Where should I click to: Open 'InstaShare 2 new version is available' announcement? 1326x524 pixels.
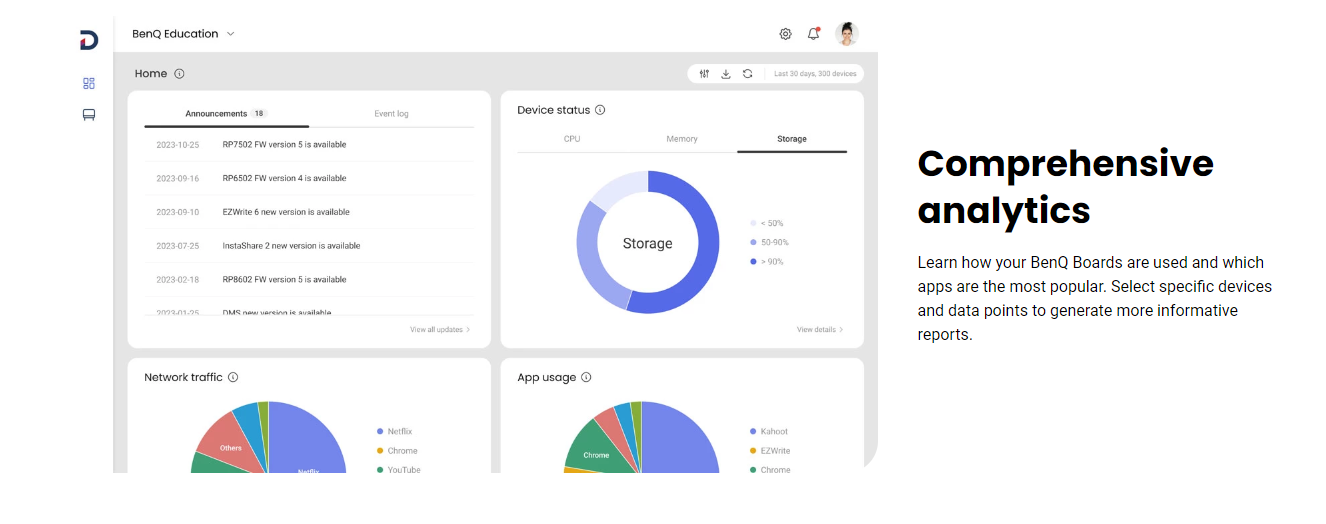[x=291, y=246]
